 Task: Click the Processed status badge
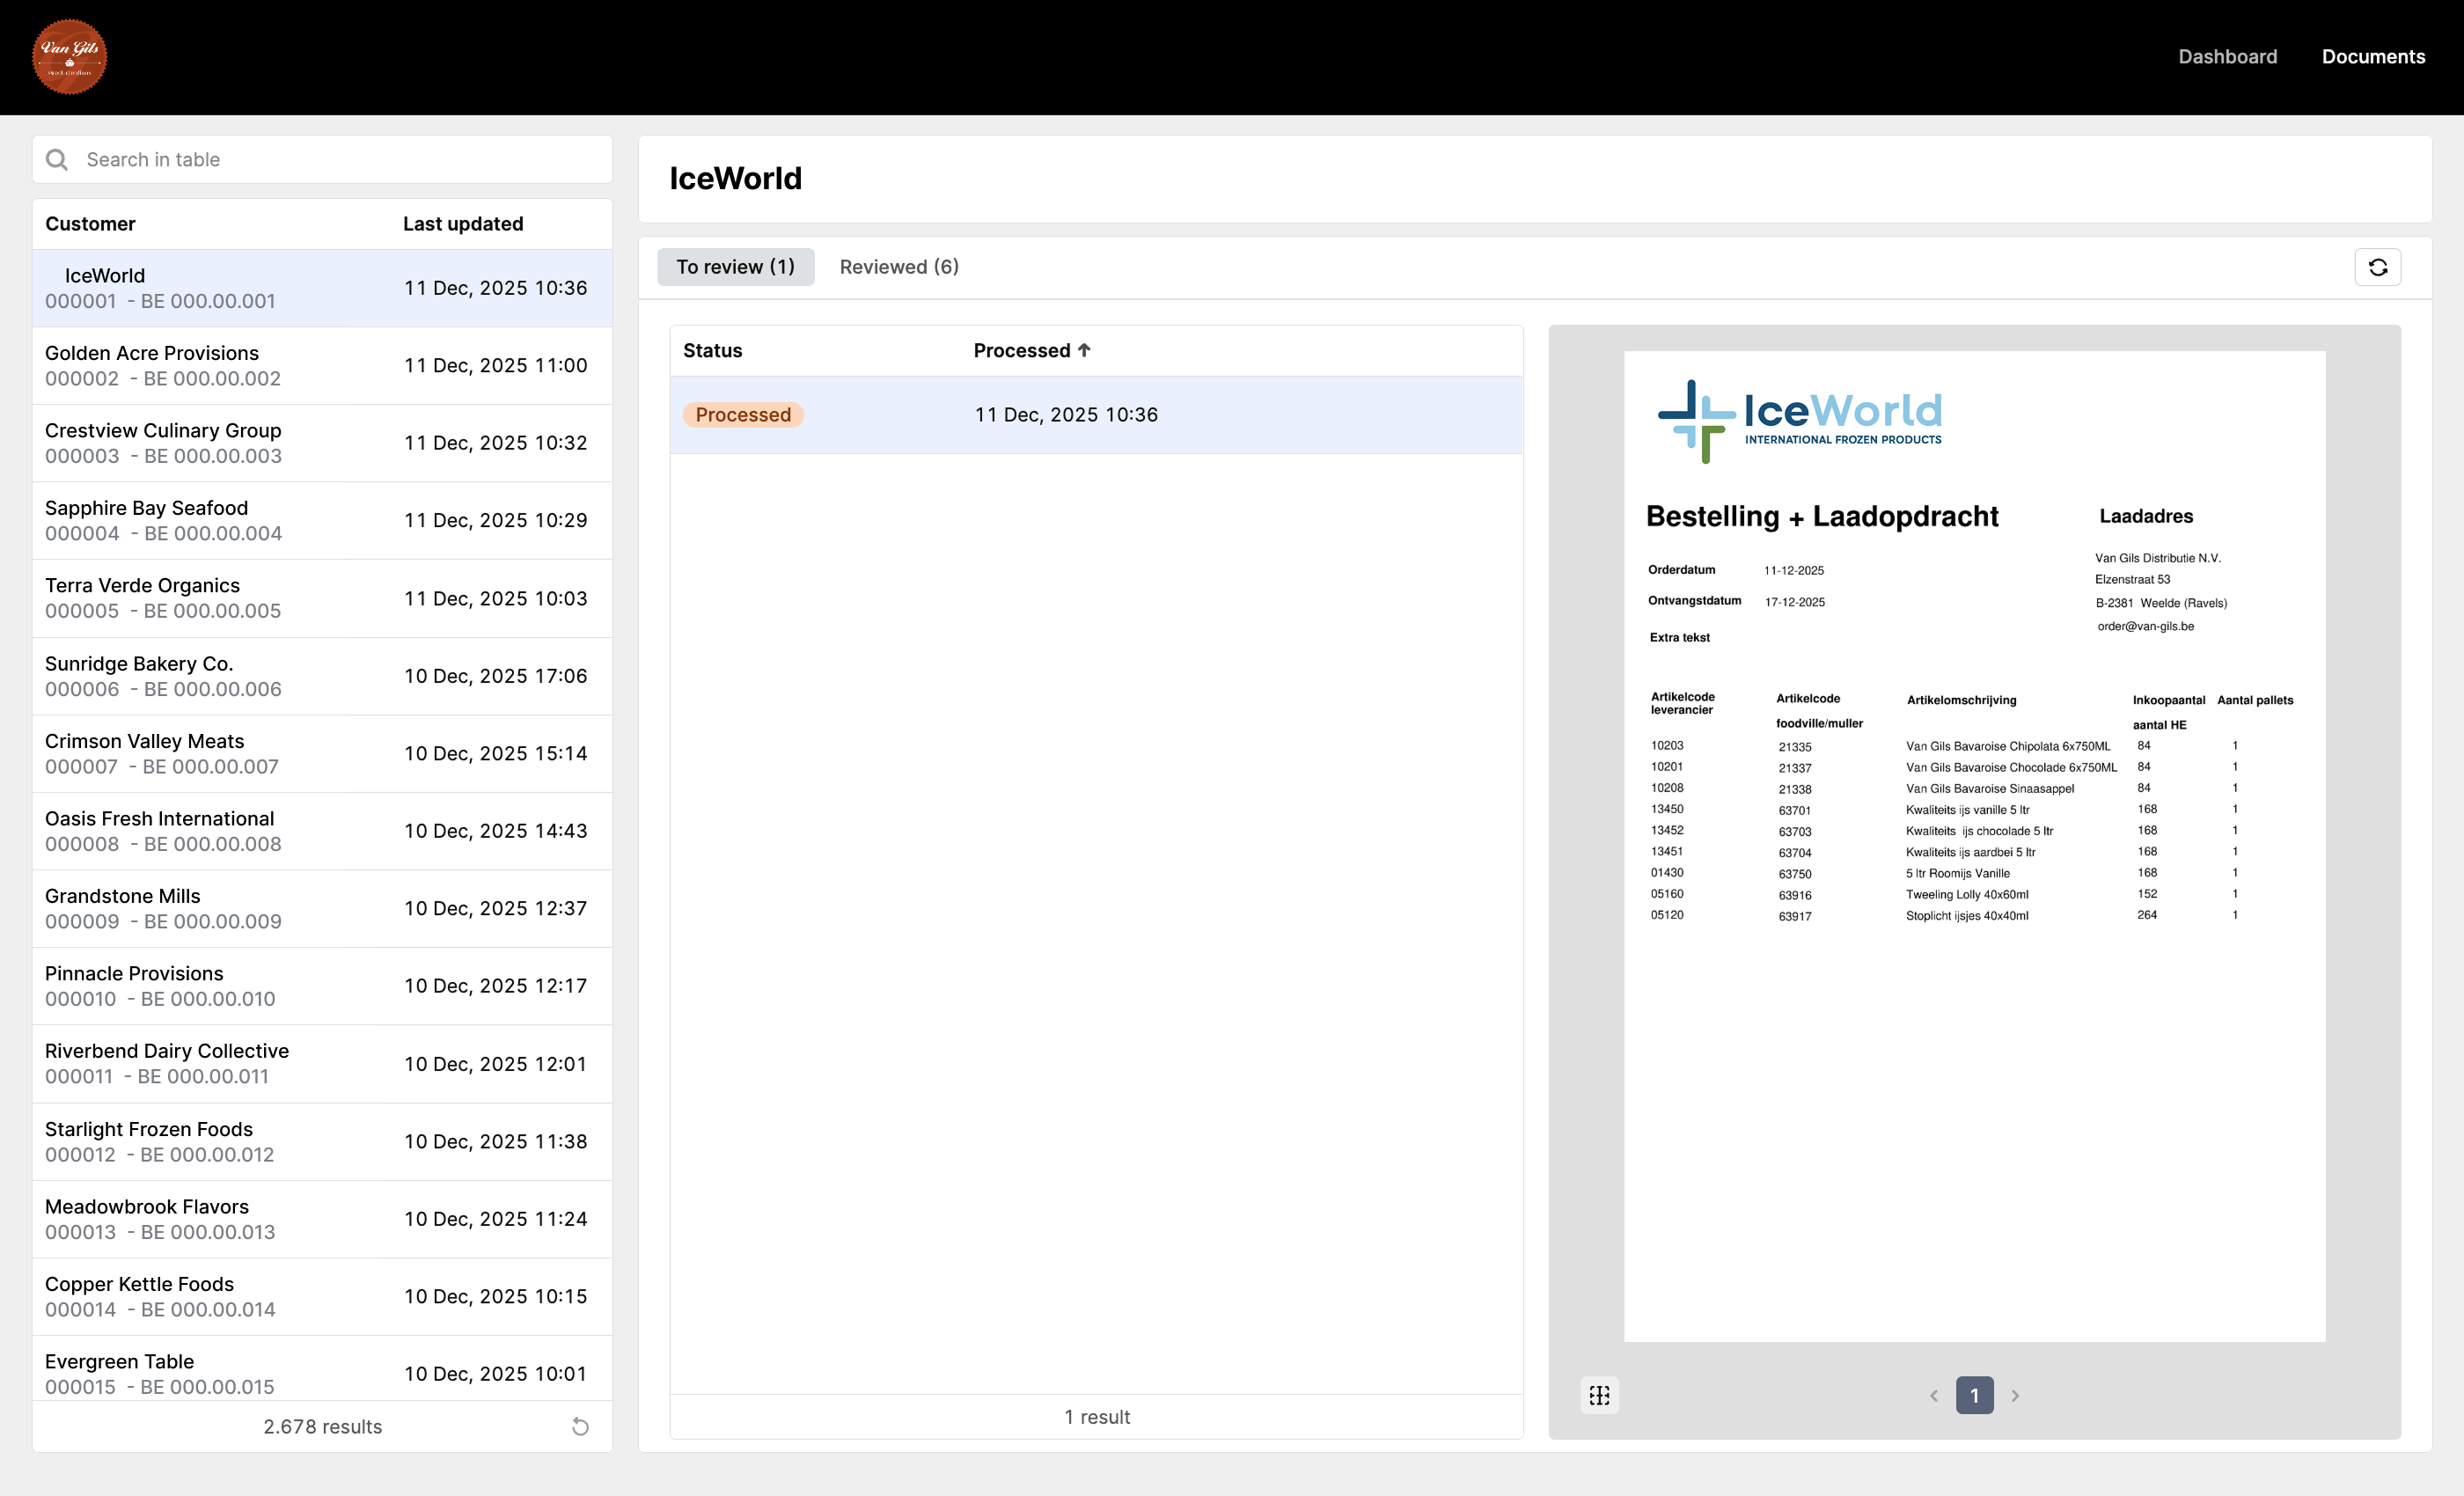click(742, 415)
